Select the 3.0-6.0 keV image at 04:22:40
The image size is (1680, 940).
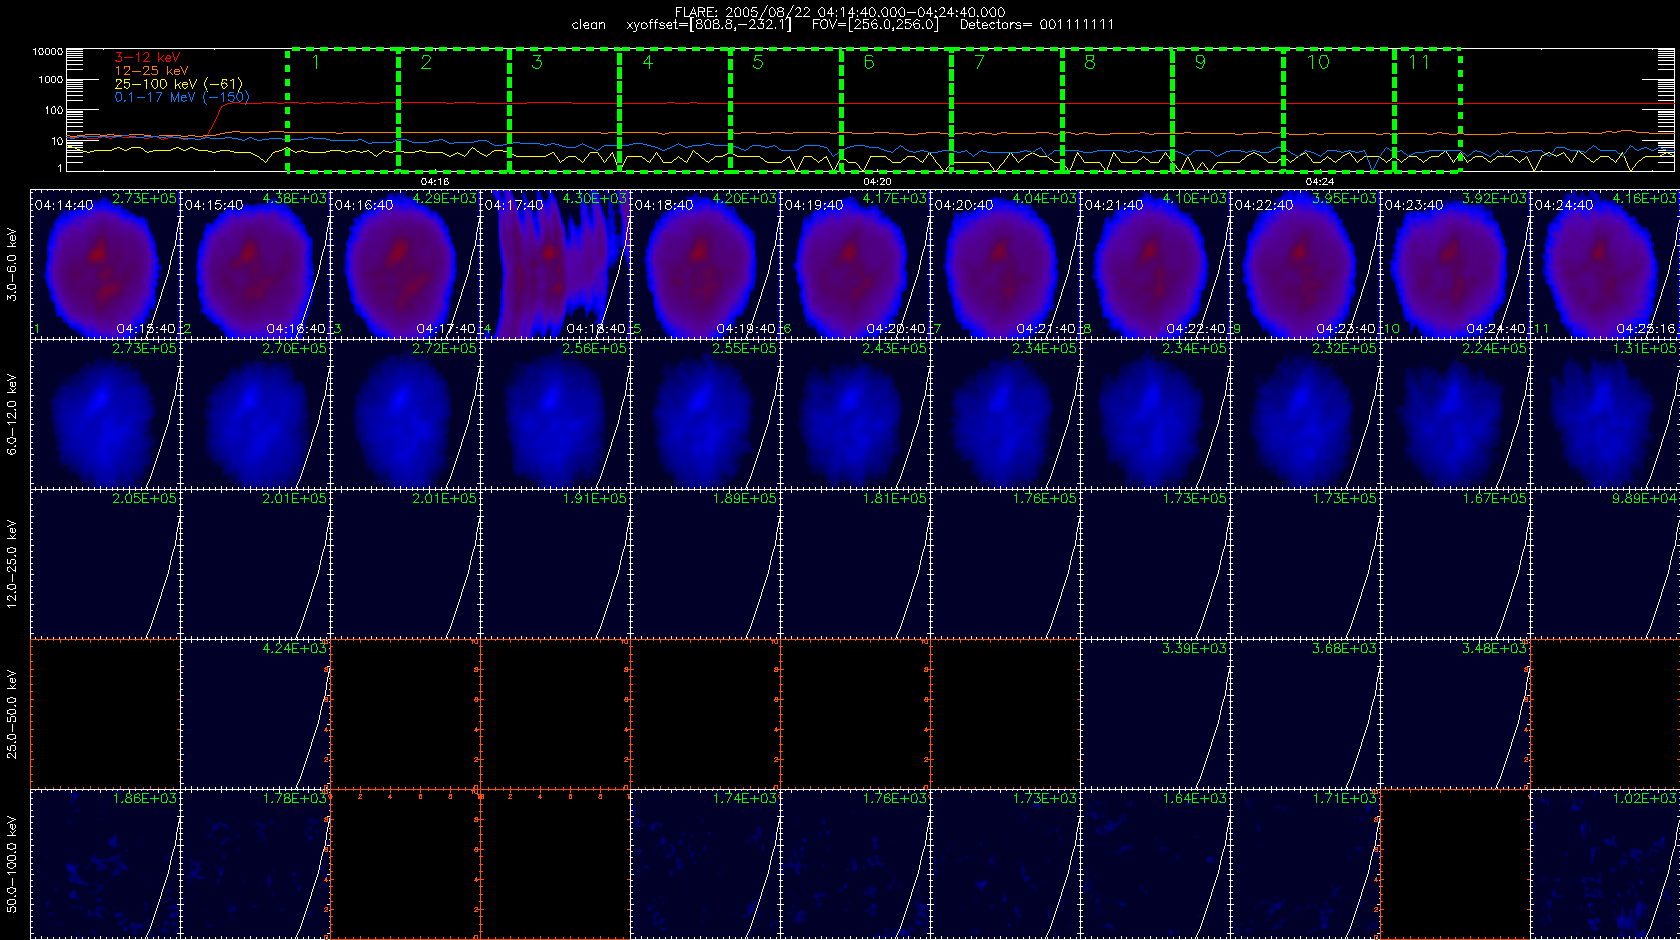[x=1305, y=264]
